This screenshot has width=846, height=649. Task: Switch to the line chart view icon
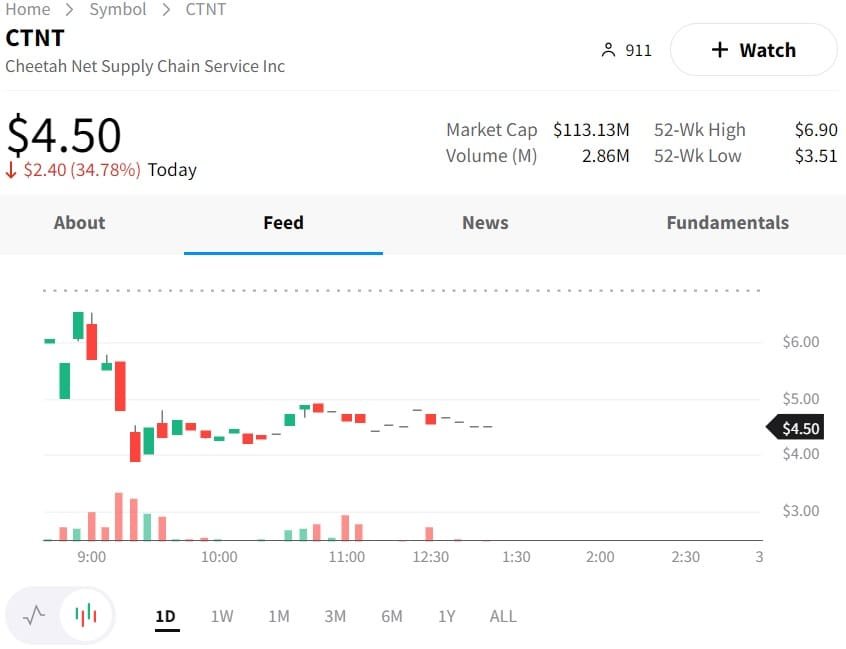(x=35, y=615)
